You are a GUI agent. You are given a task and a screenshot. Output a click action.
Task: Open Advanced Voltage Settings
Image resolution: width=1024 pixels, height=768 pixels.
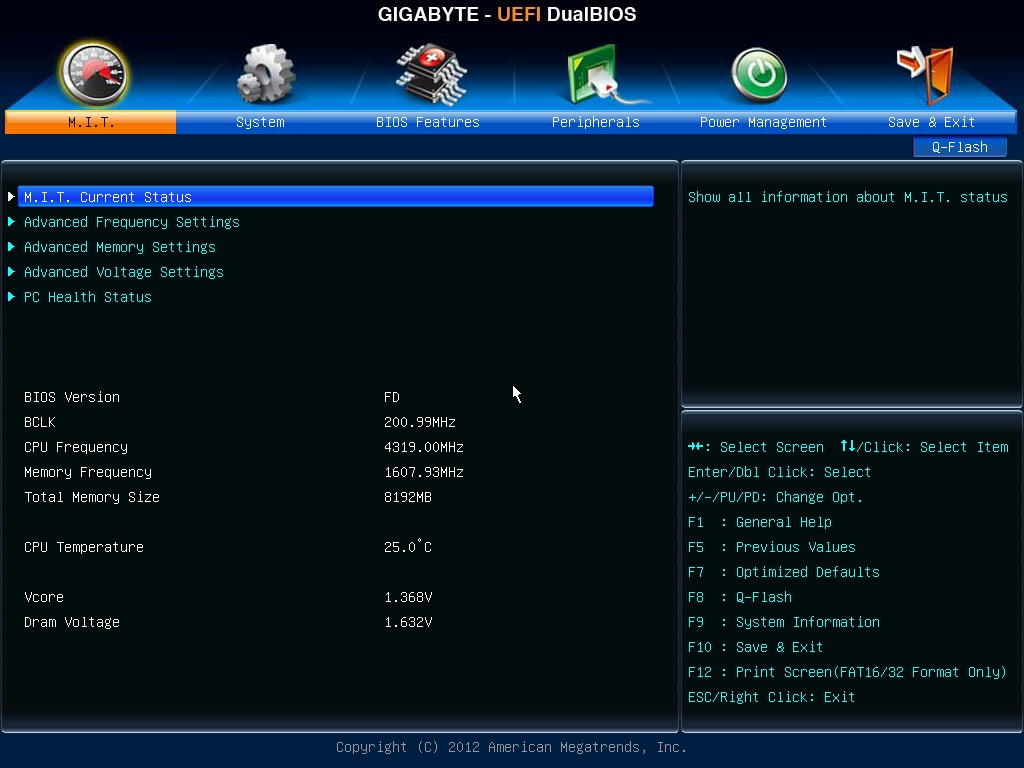coord(123,272)
